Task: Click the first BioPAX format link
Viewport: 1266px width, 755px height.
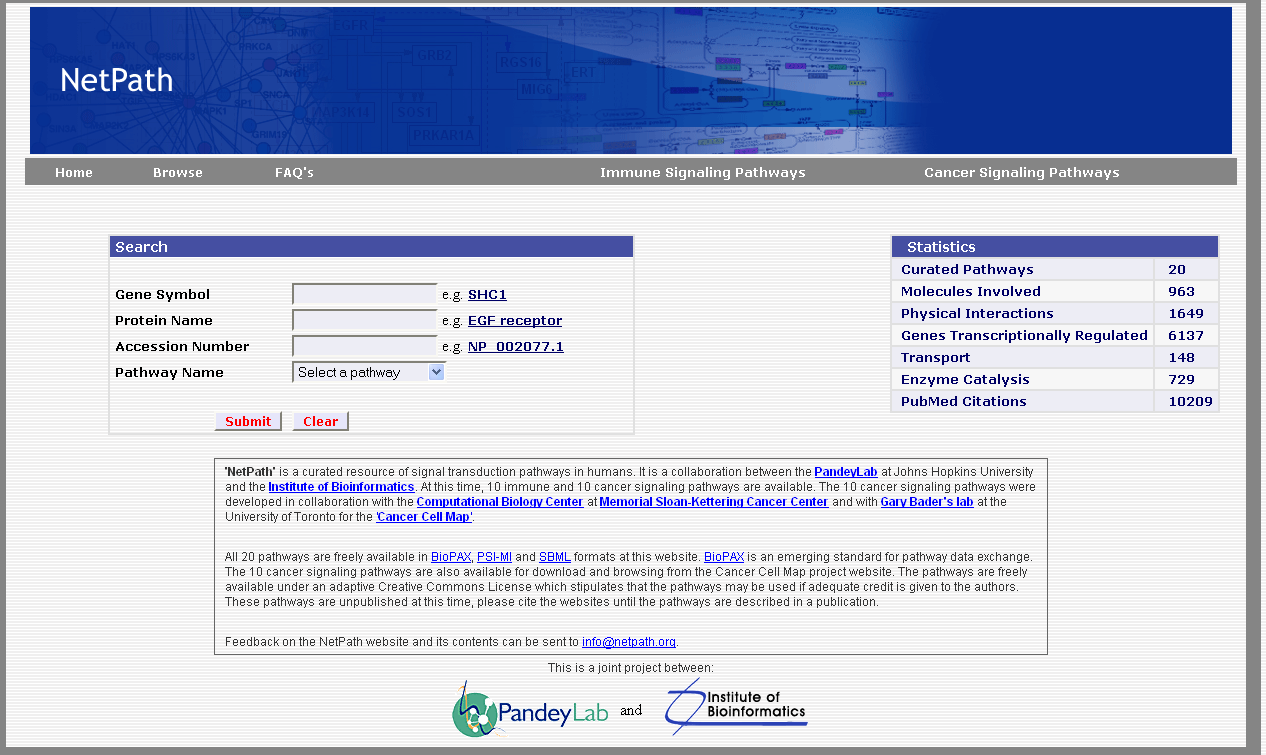Action: (449, 557)
